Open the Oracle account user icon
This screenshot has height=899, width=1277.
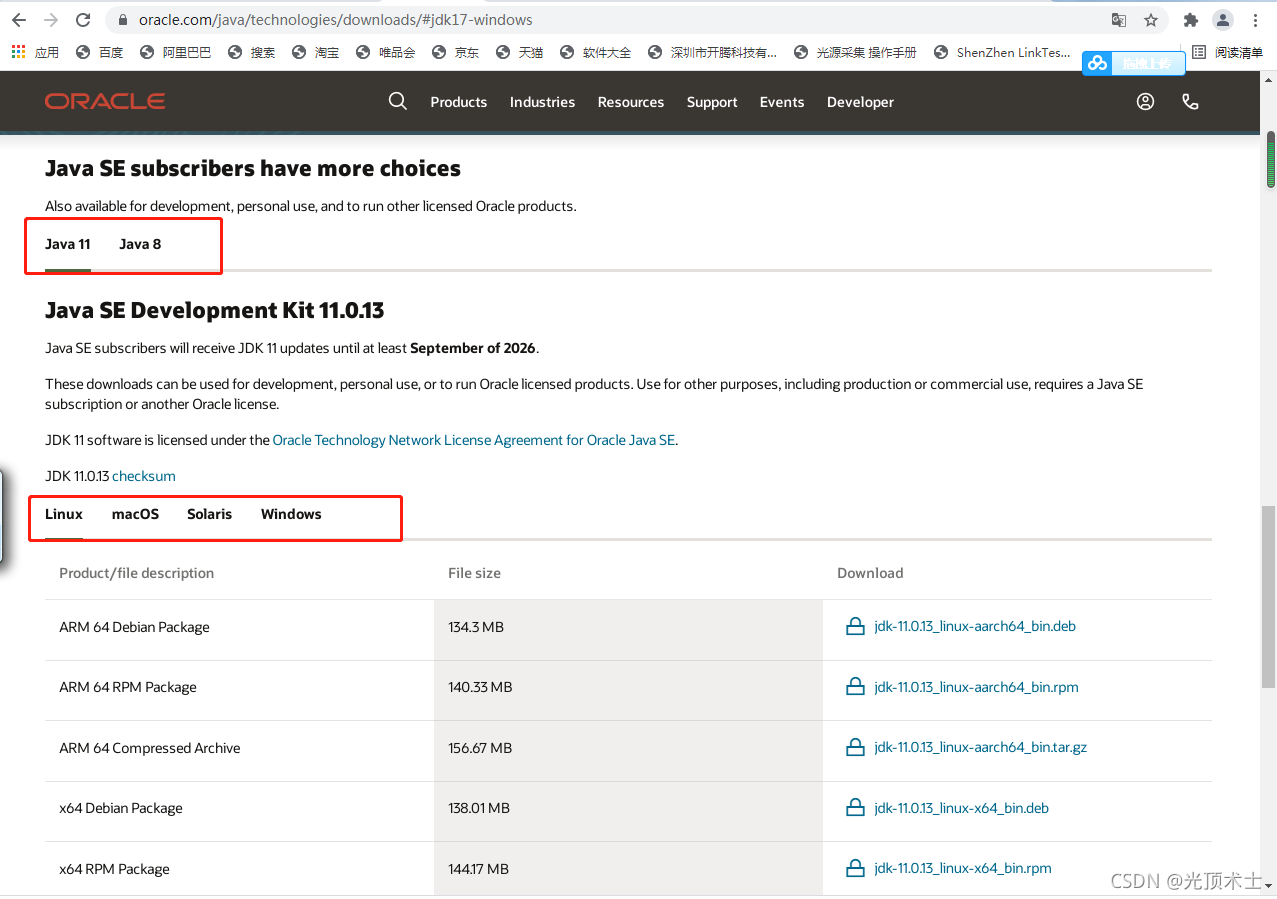(x=1146, y=101)
